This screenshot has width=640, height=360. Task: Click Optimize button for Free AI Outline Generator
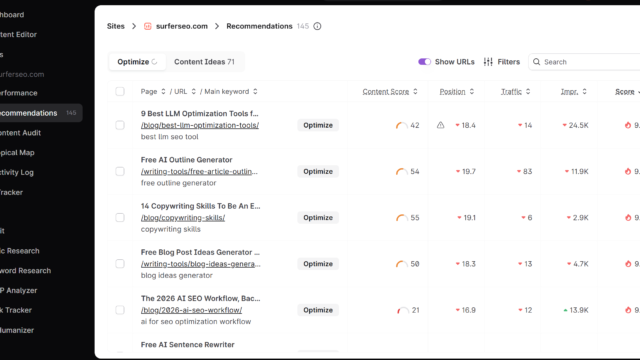tap(318, 171)
